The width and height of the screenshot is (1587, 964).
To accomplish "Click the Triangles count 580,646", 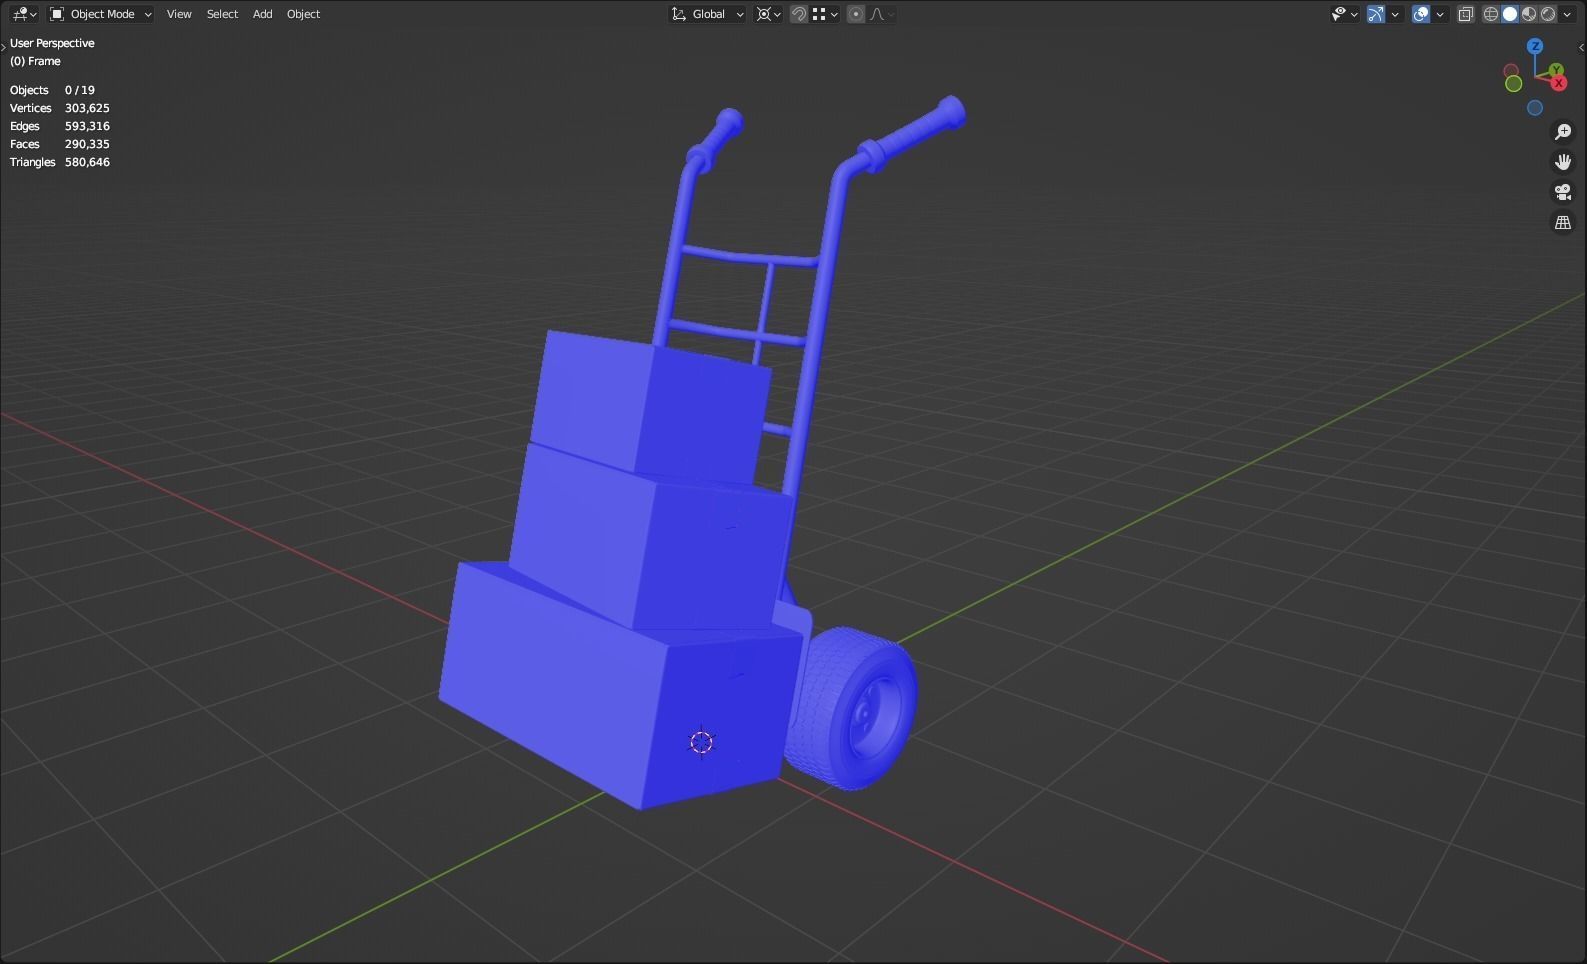I will [x=87, y=162].
